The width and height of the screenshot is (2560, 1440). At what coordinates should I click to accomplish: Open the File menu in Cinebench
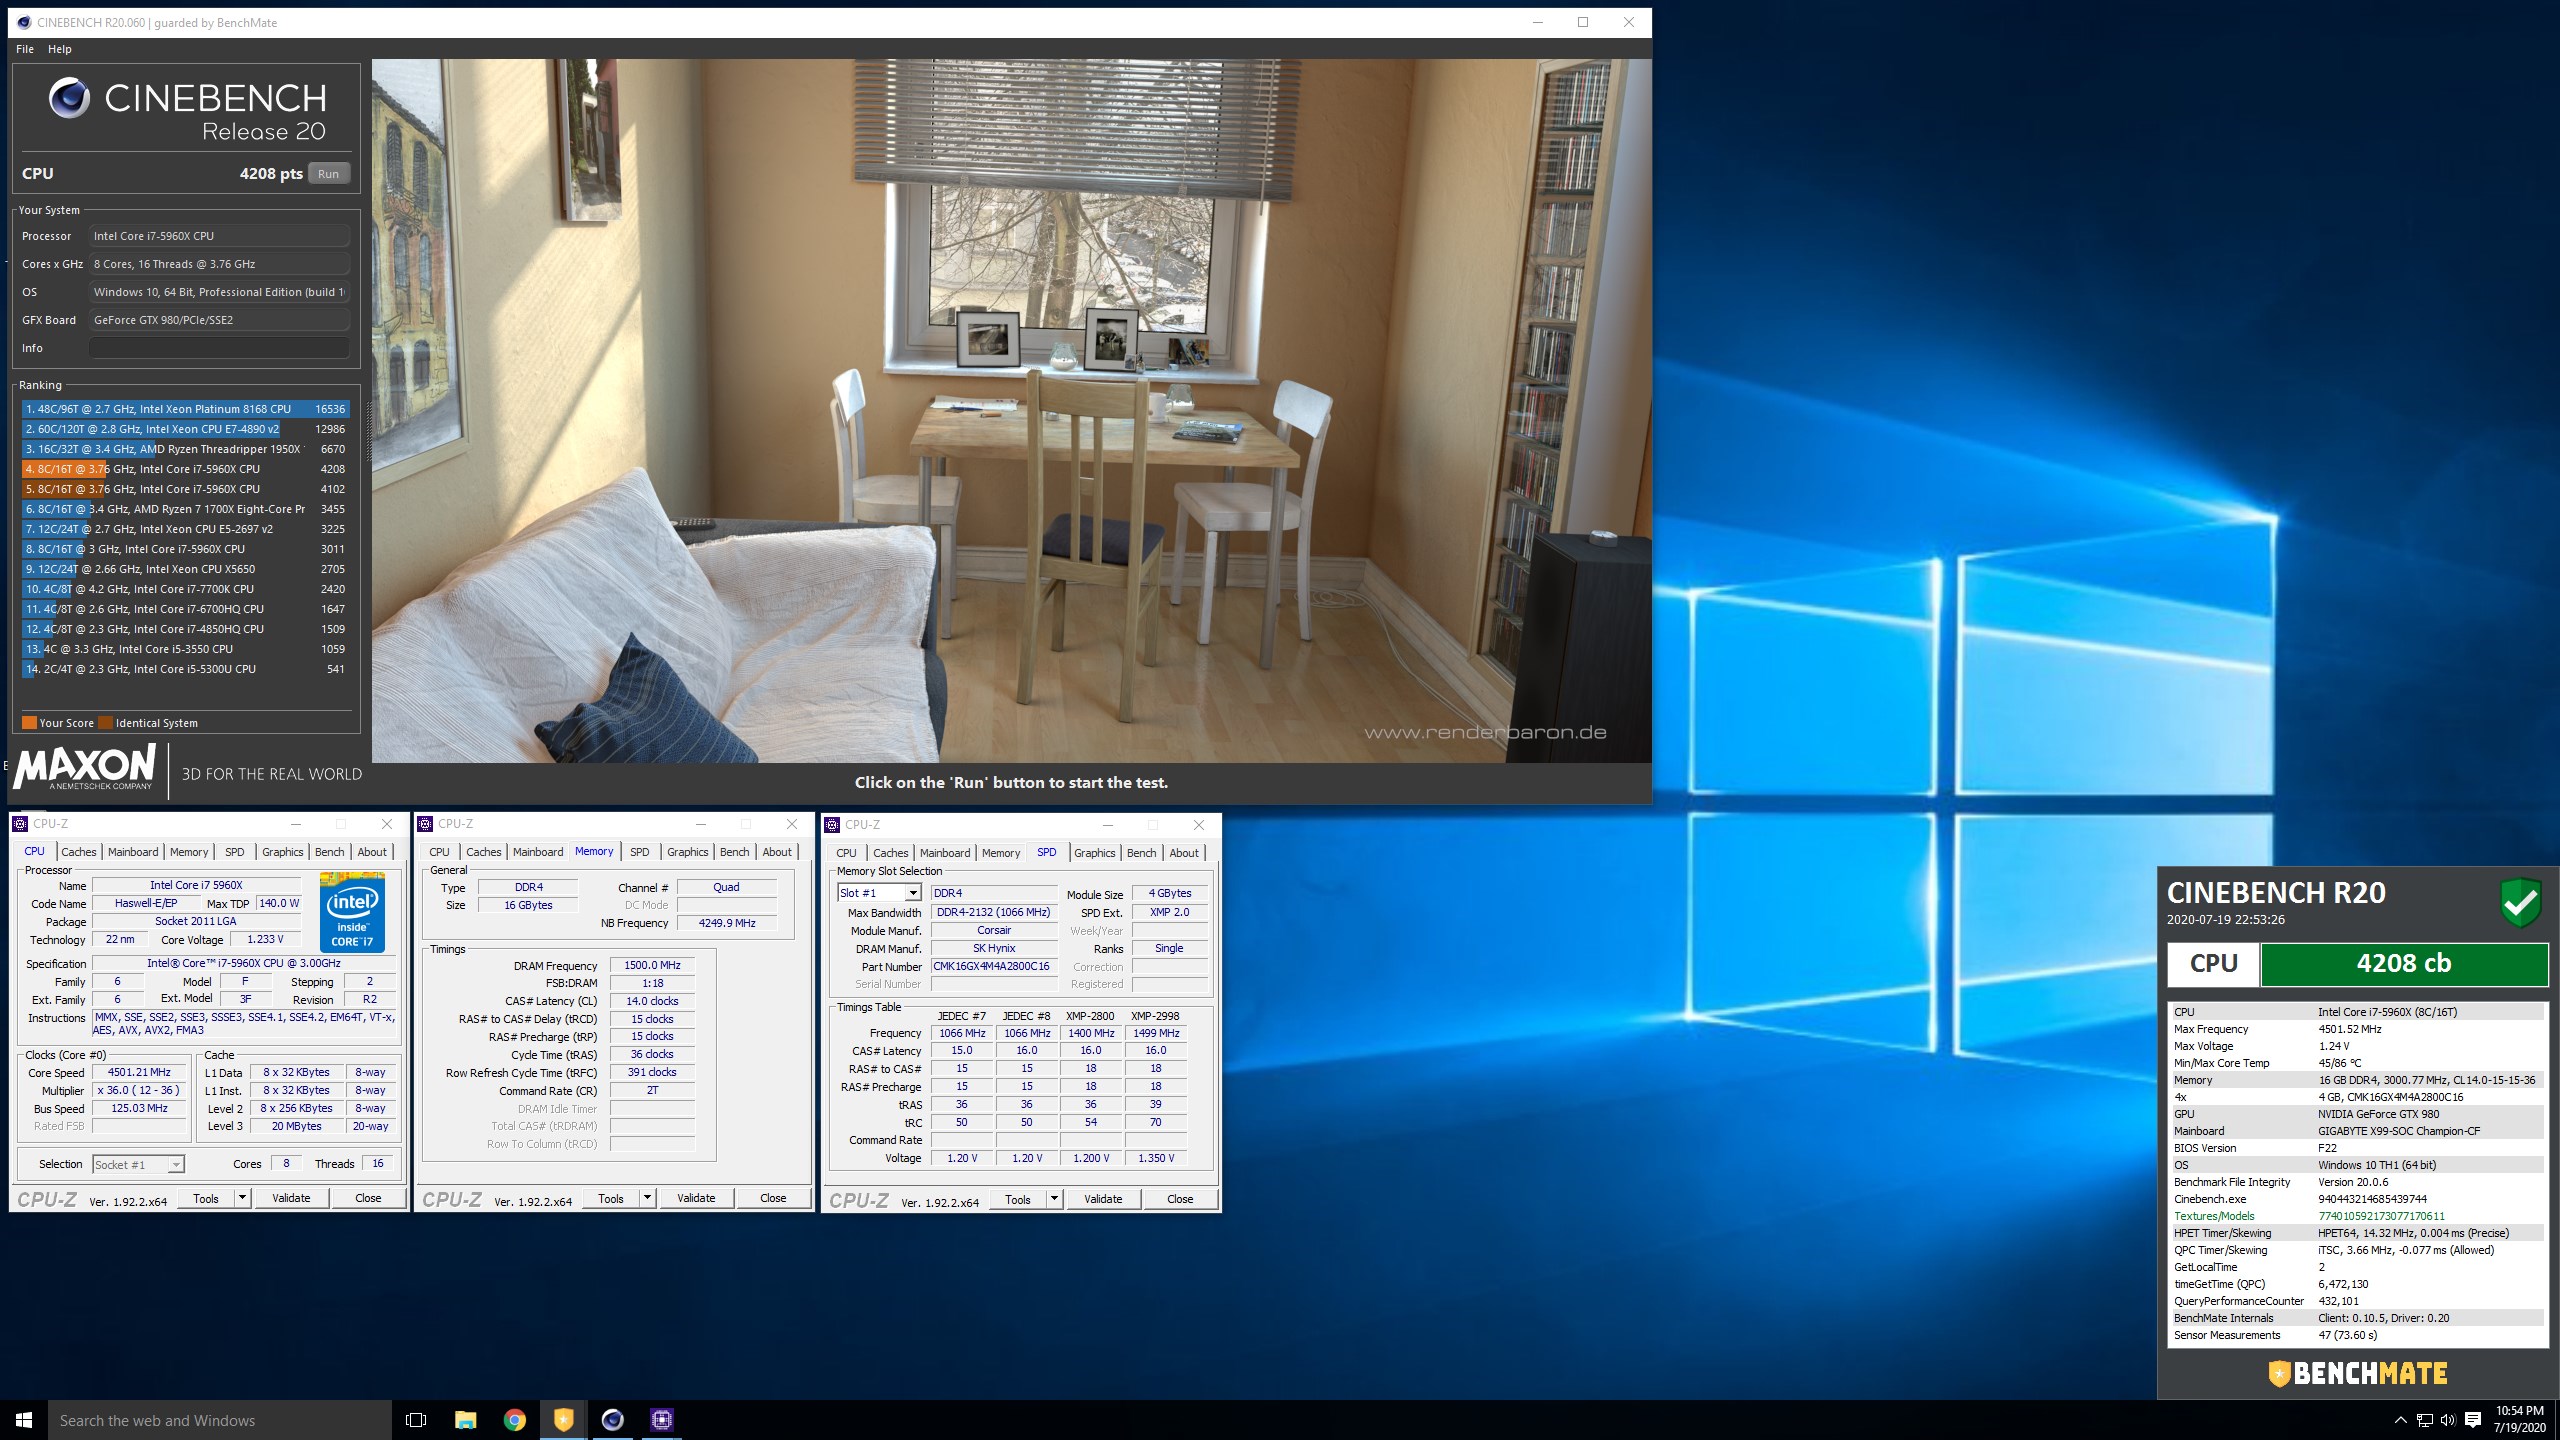[25, 49]
